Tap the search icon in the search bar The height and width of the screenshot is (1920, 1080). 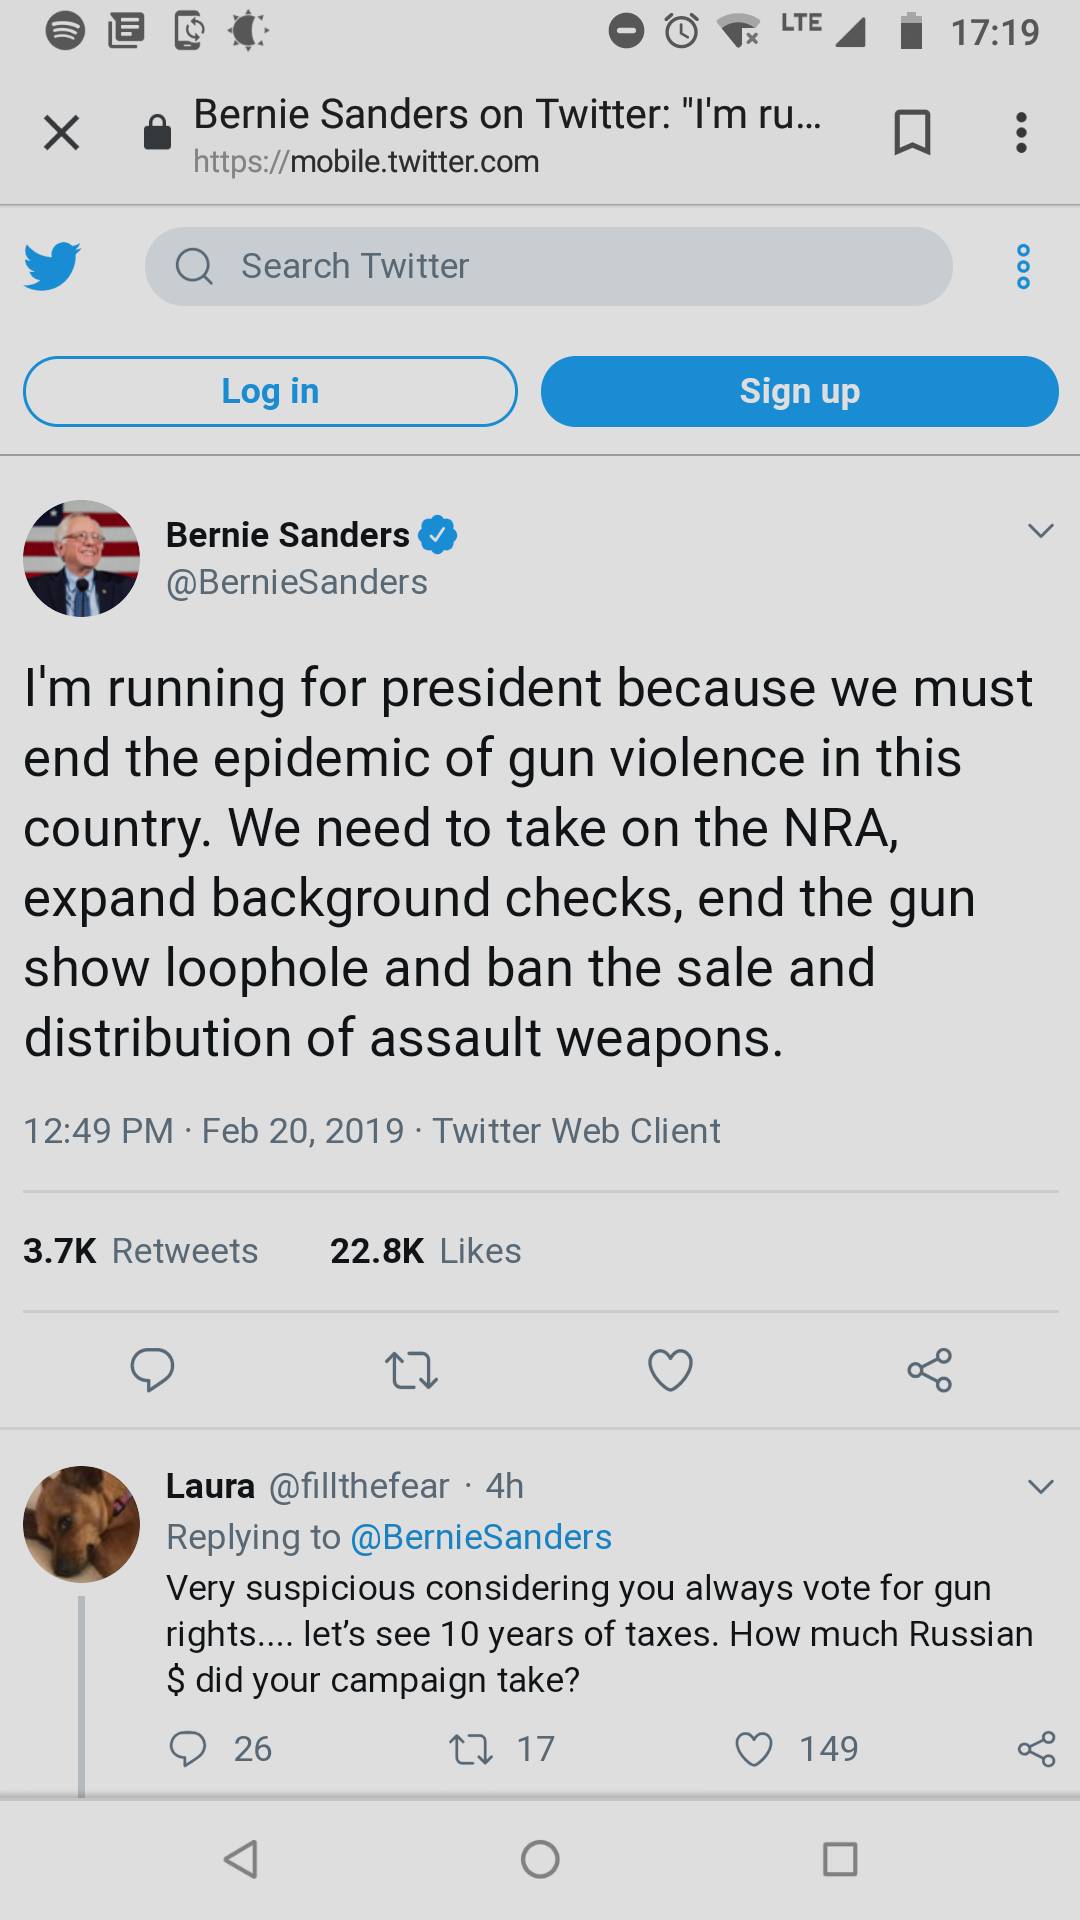coord(196,266)
